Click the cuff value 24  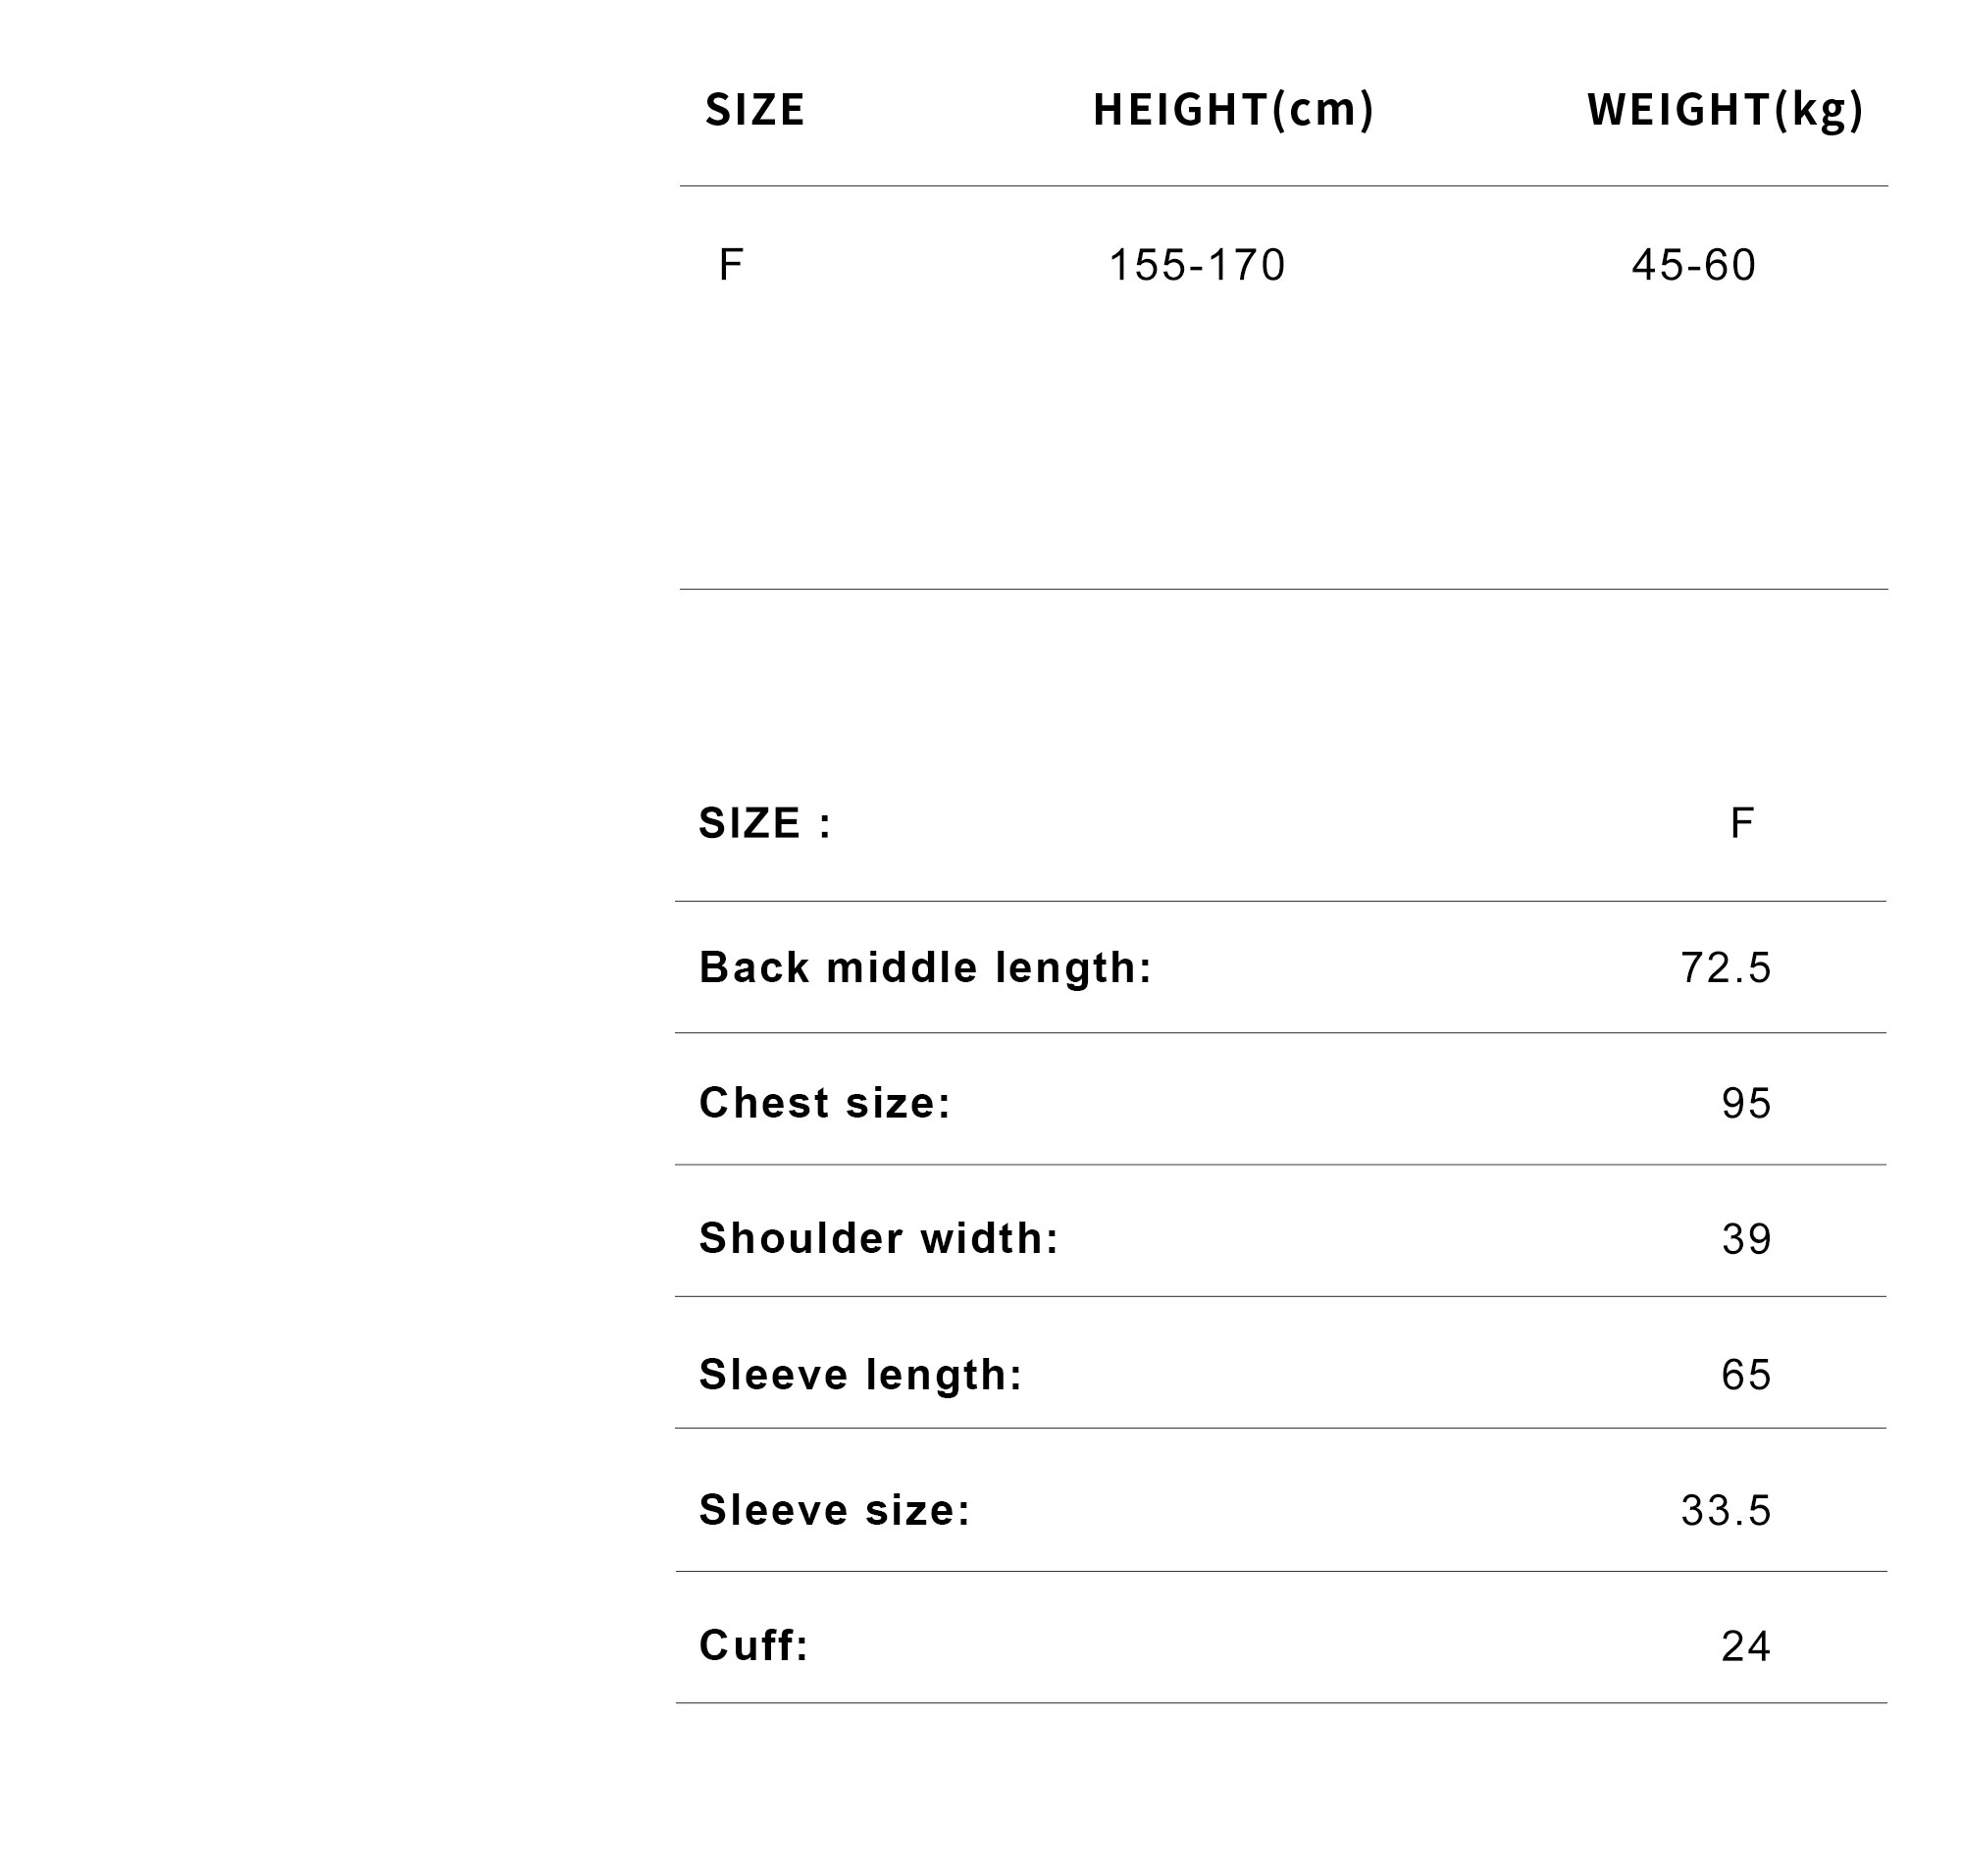1746,1647
